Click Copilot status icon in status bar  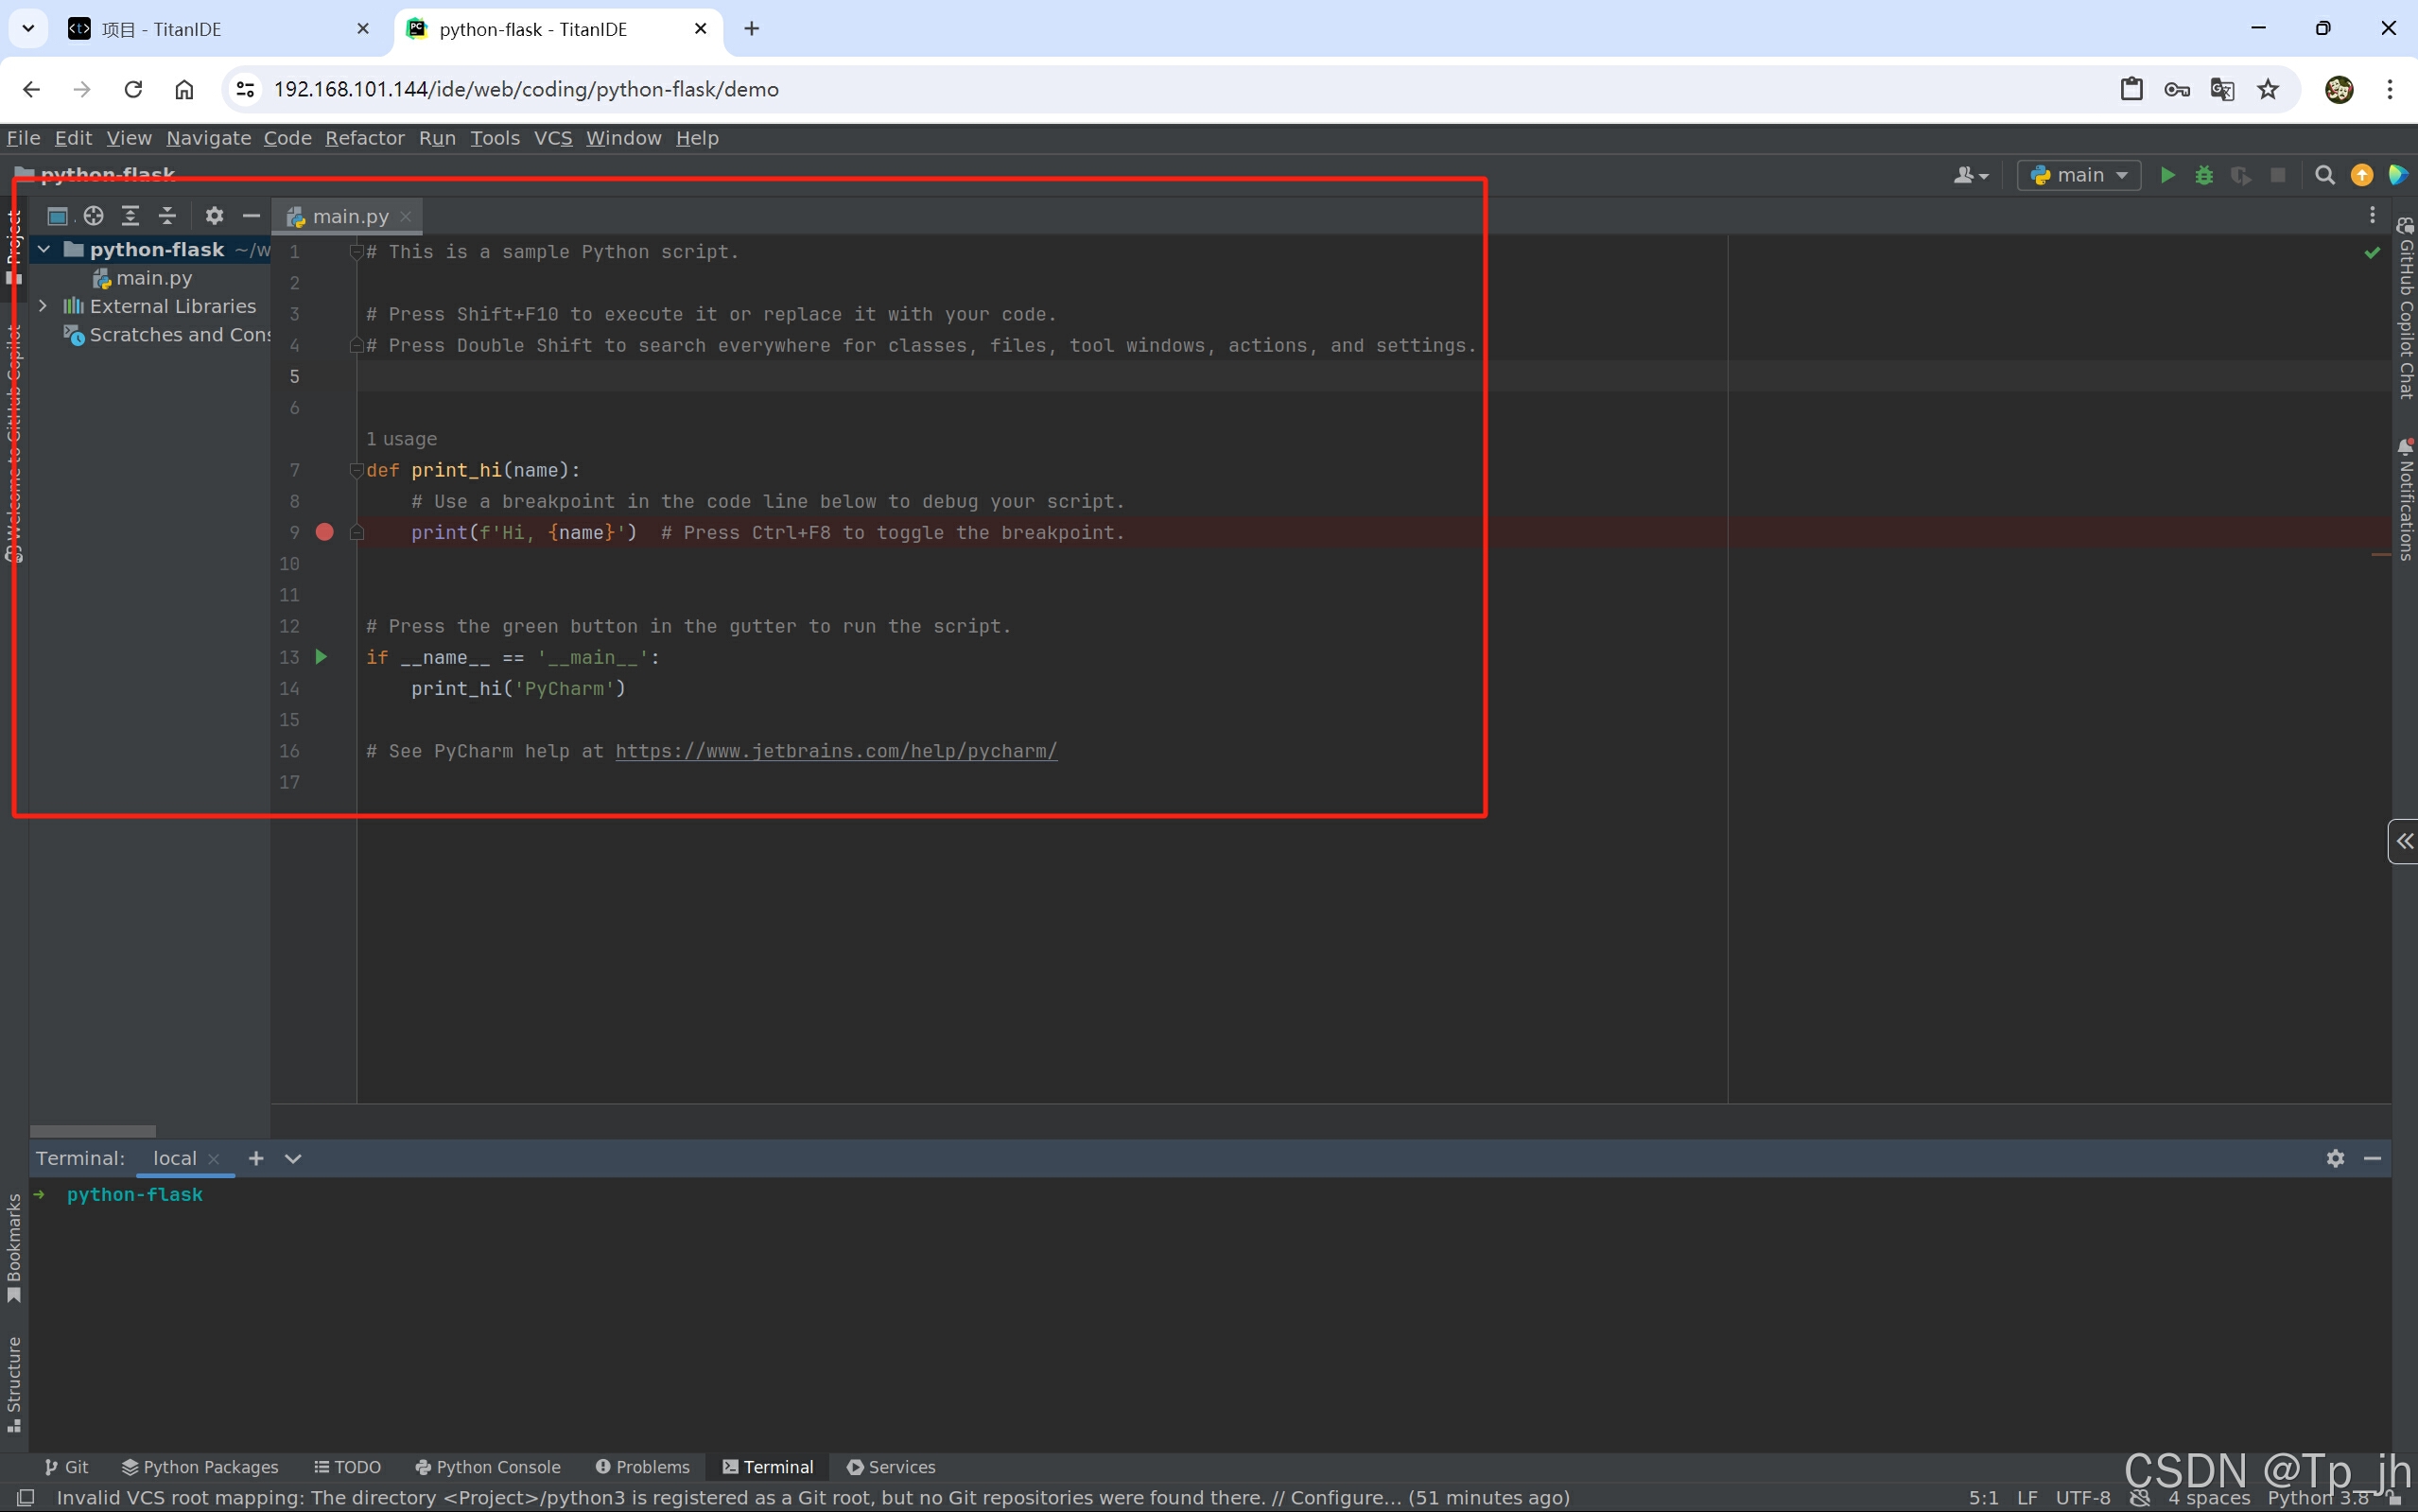click(x=2139, y=1498)
